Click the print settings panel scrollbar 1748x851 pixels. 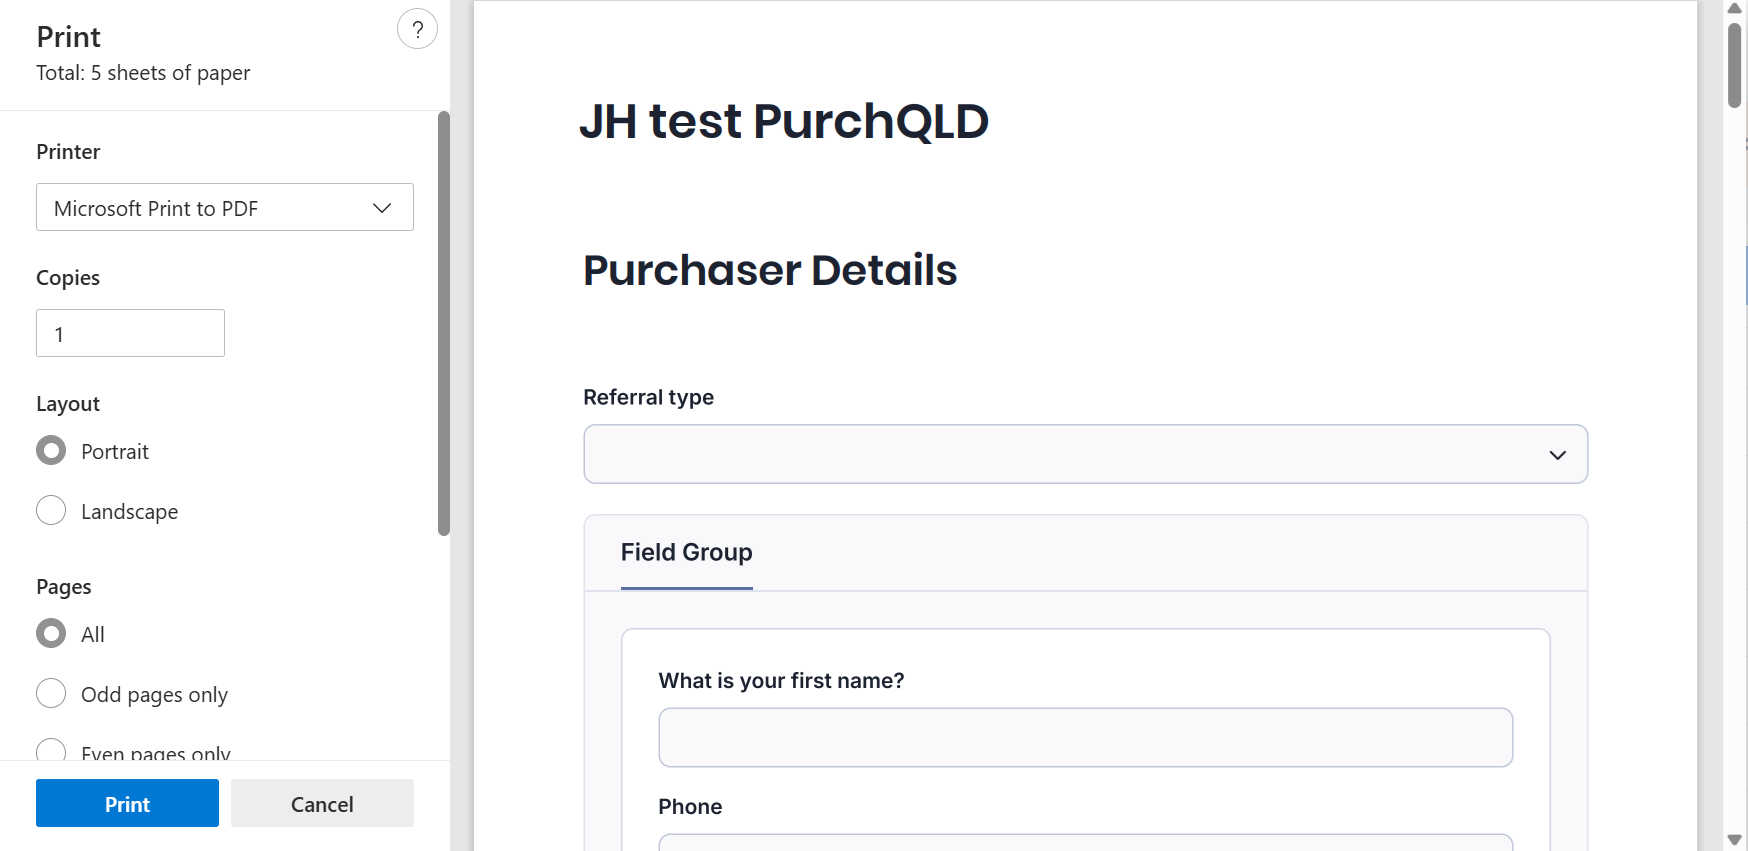(444, 323)
